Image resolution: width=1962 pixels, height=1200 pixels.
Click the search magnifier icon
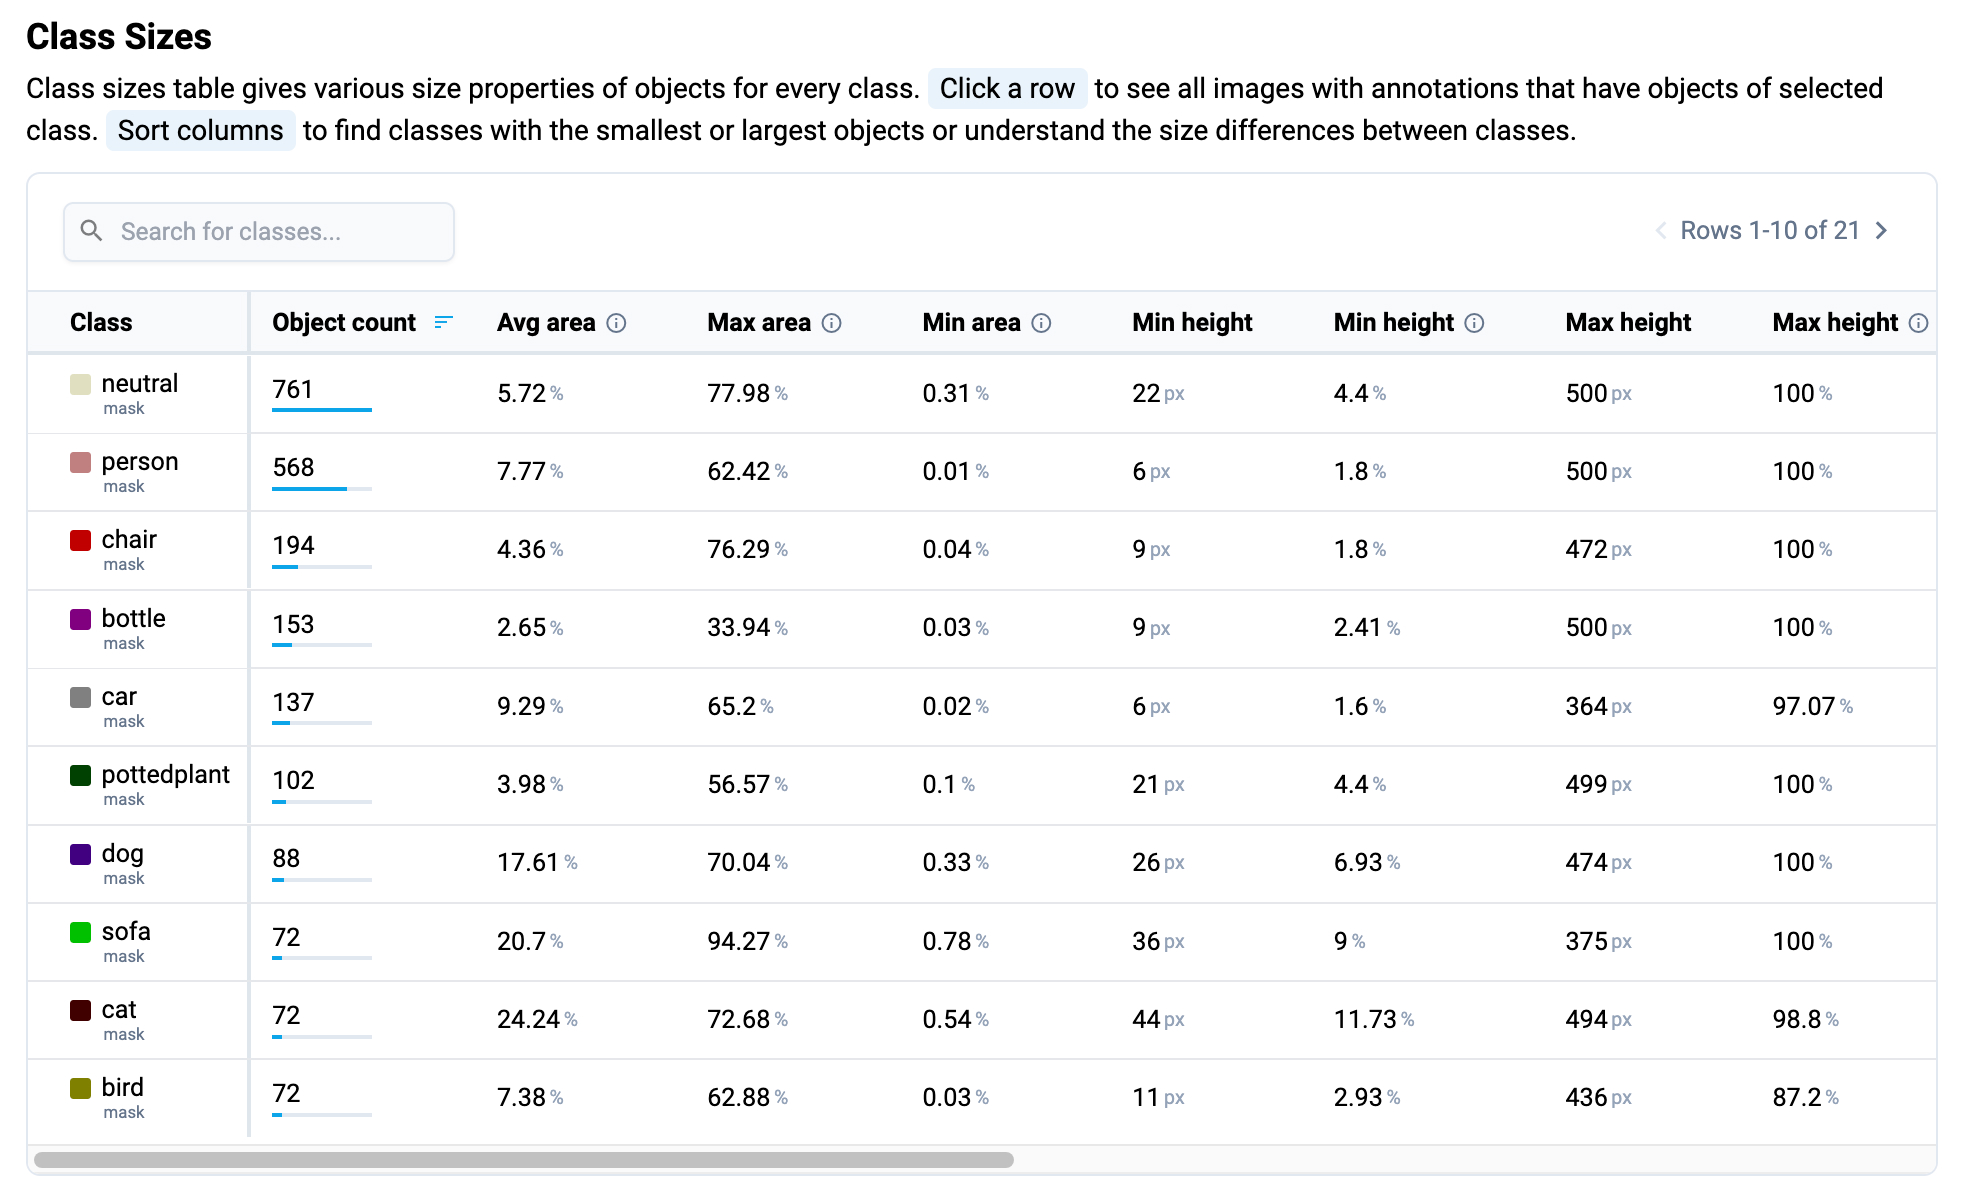pyautogui.click(x=91, y=231)
